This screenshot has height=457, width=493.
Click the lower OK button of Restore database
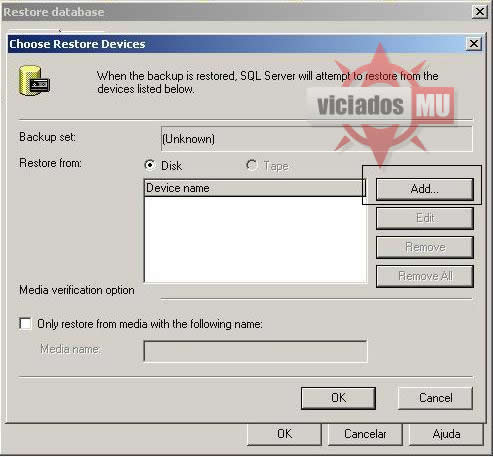point(284,434)
